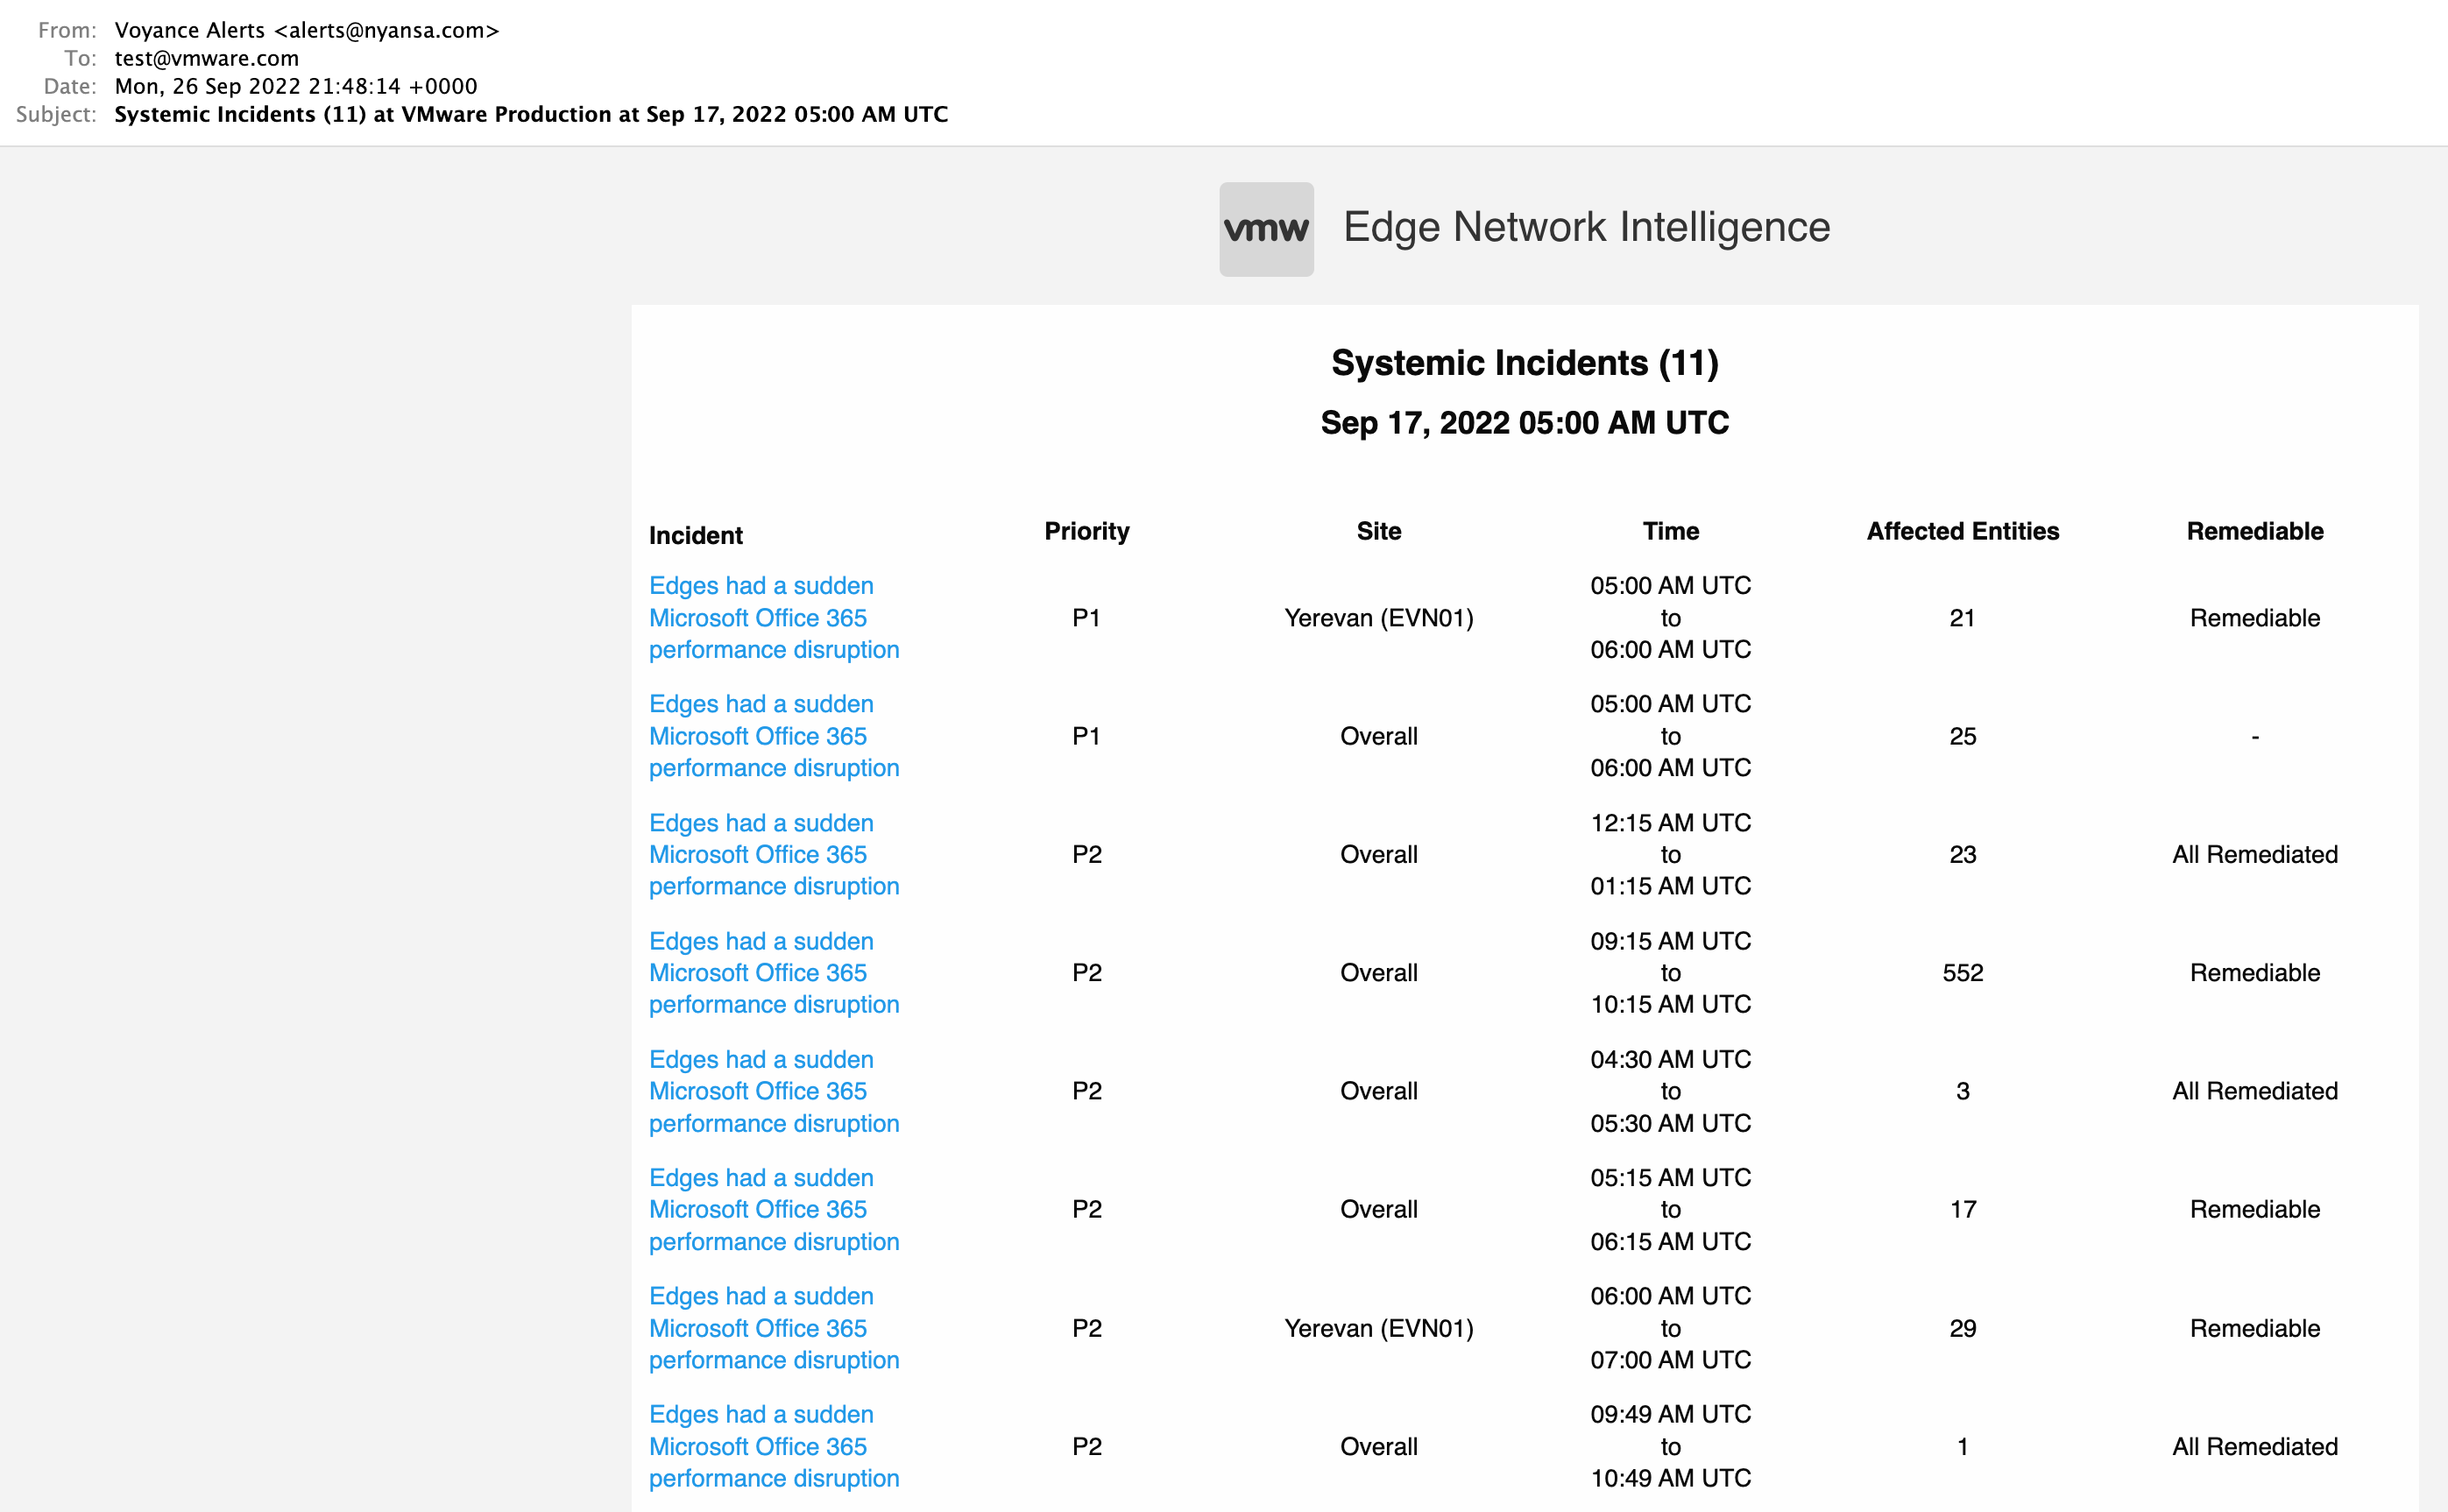Click the dash in the 25 entities row

[x=2255, y=737]
